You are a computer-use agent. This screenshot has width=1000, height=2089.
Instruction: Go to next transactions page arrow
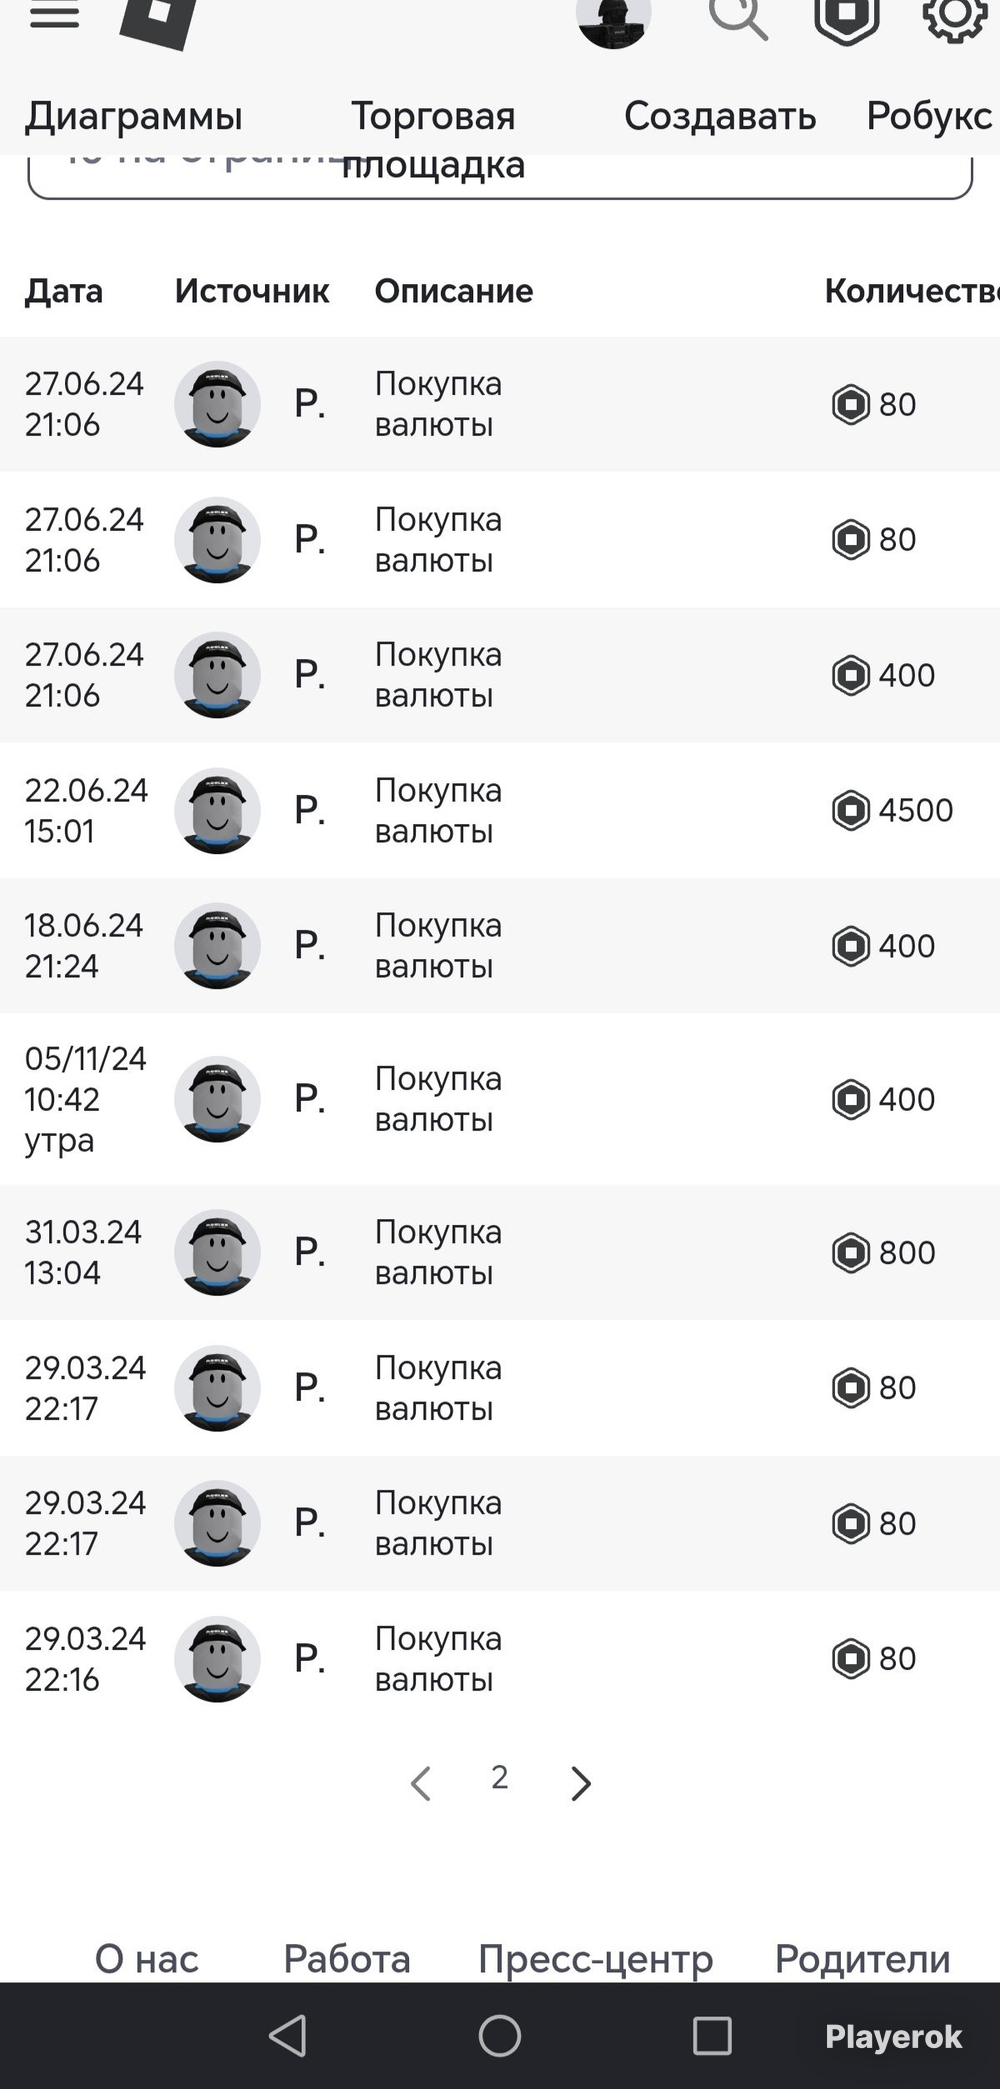[x=580, y=1784]
